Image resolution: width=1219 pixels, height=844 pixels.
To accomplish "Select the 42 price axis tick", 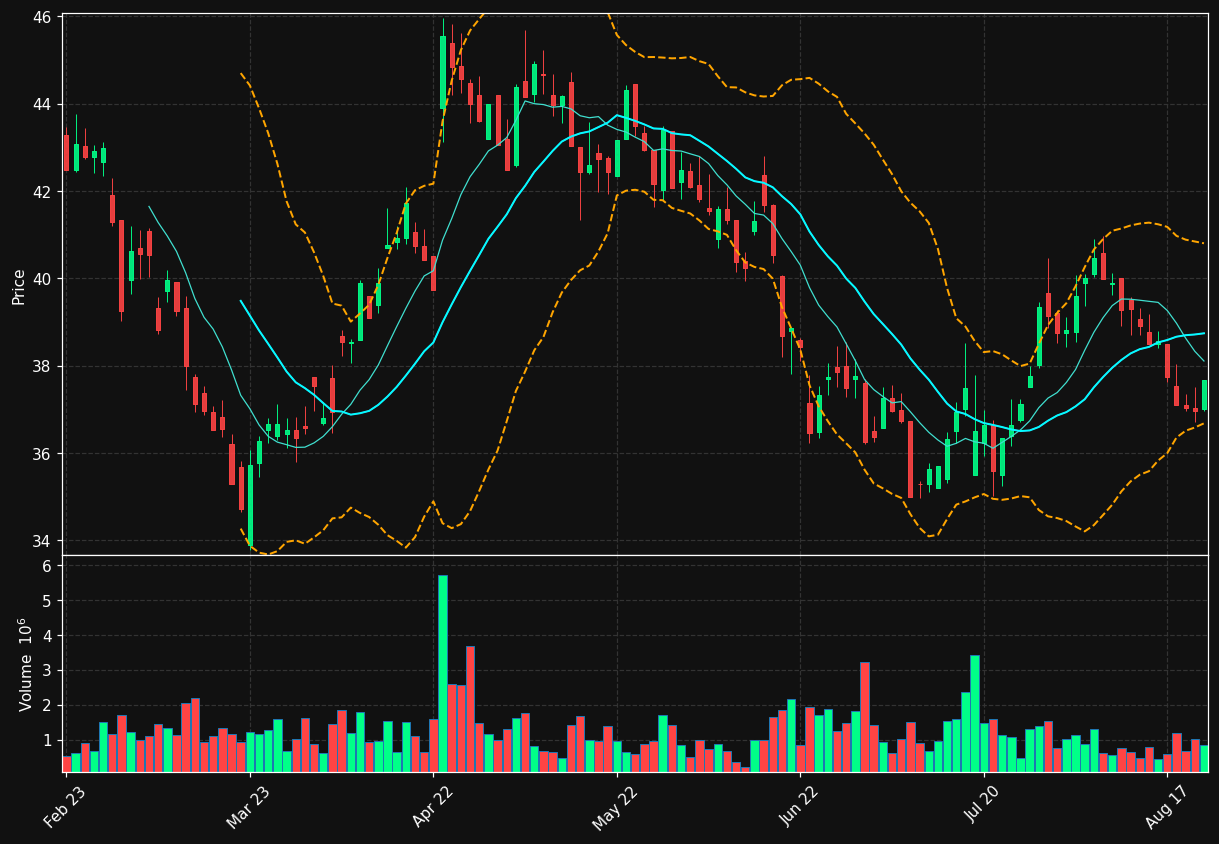I will click(43, 192).
